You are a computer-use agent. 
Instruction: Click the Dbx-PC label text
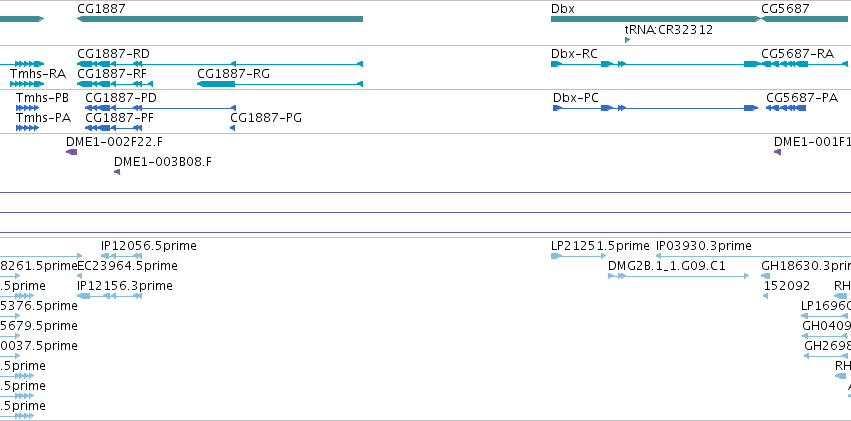(x=576, y=98)
